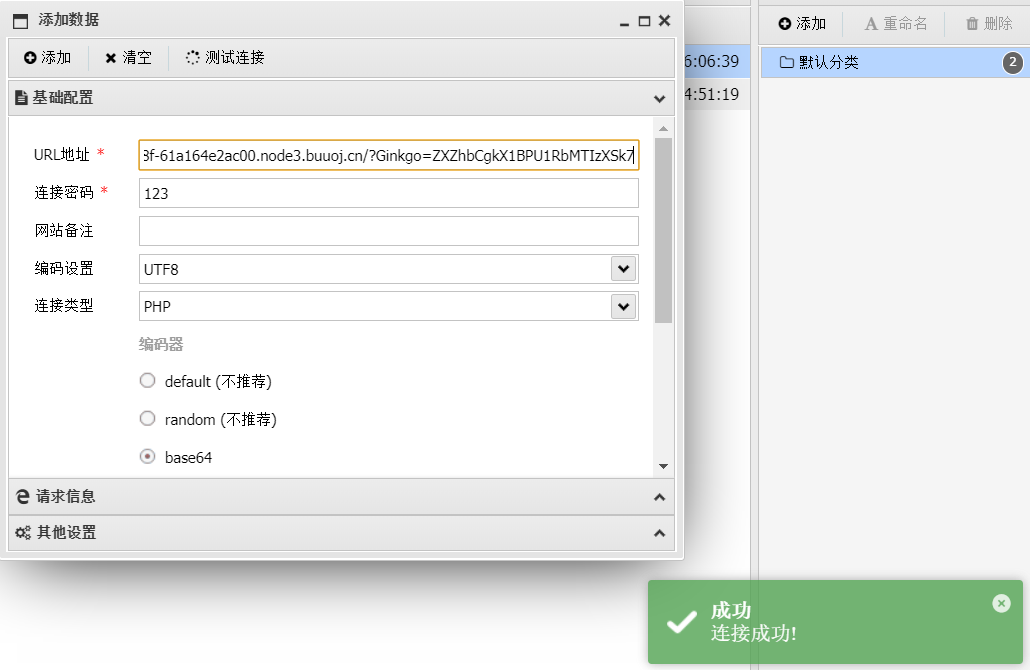Click the 请求信息 request info icon
The height and width of the screenshot is (670, 1030).
(22, 497)
